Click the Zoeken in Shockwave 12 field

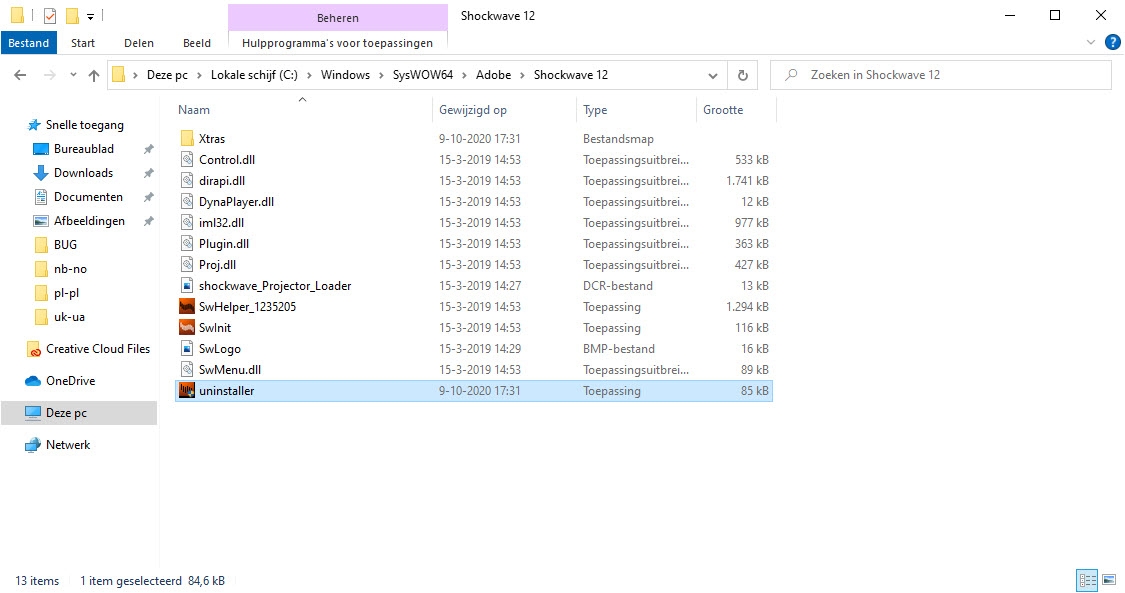click(x=941, y=75)
